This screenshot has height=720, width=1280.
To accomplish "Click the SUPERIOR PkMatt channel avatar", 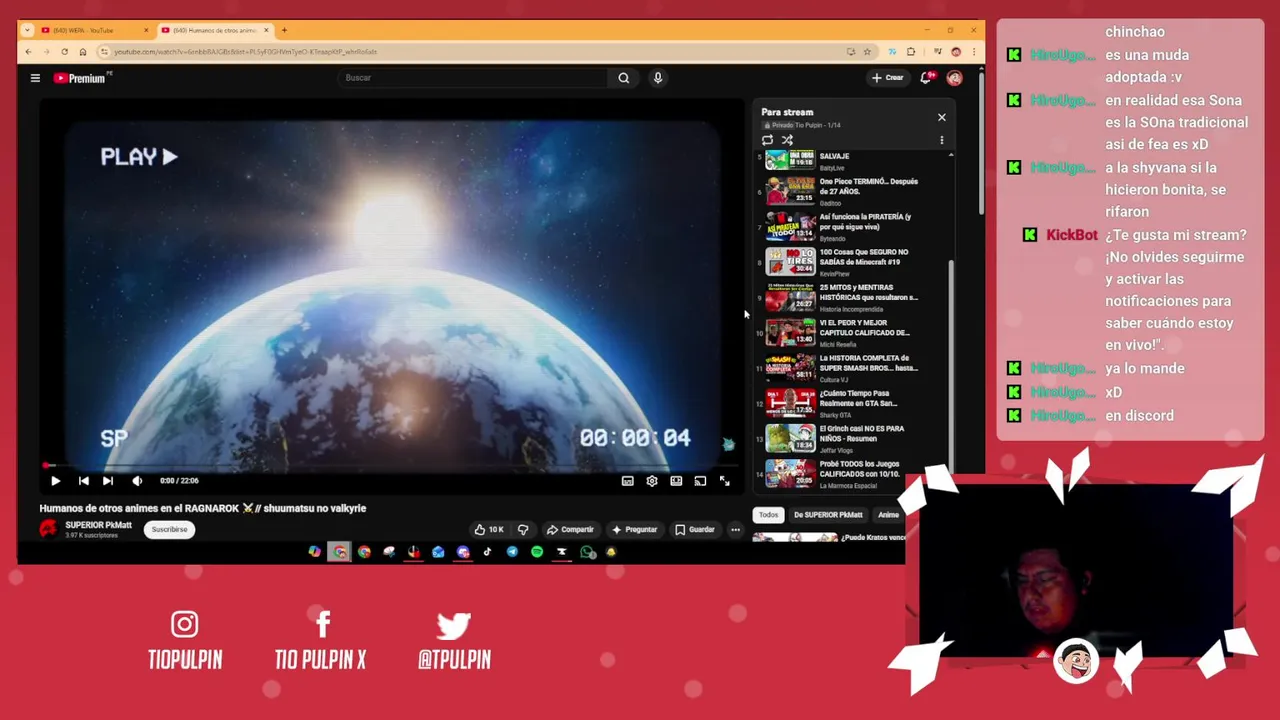I will pyautogui.click(x=48, y=529).
